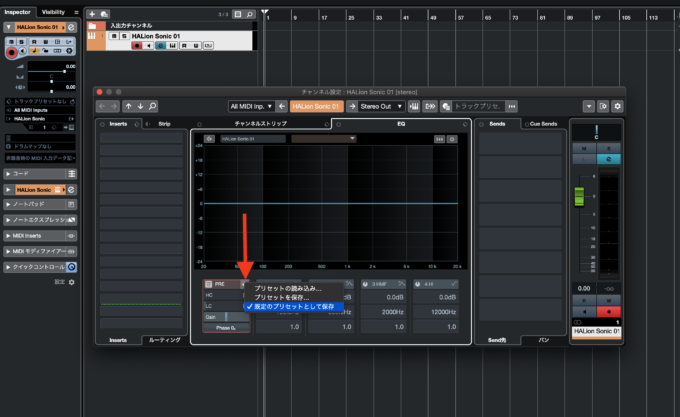Viewport: 680px width, 417px height.
Task: Switch to the Channel Strip tab
Action: coord(261,124)
